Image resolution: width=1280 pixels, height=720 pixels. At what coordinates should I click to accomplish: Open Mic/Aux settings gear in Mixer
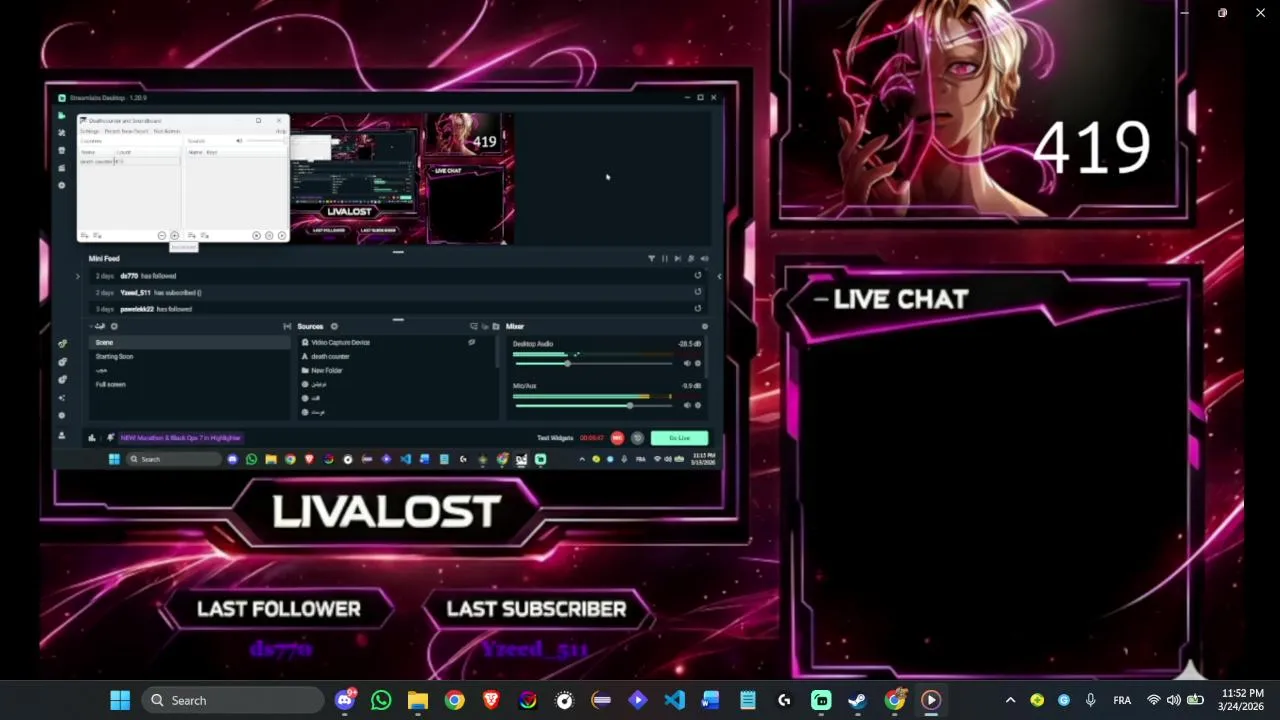click(698, 405)
